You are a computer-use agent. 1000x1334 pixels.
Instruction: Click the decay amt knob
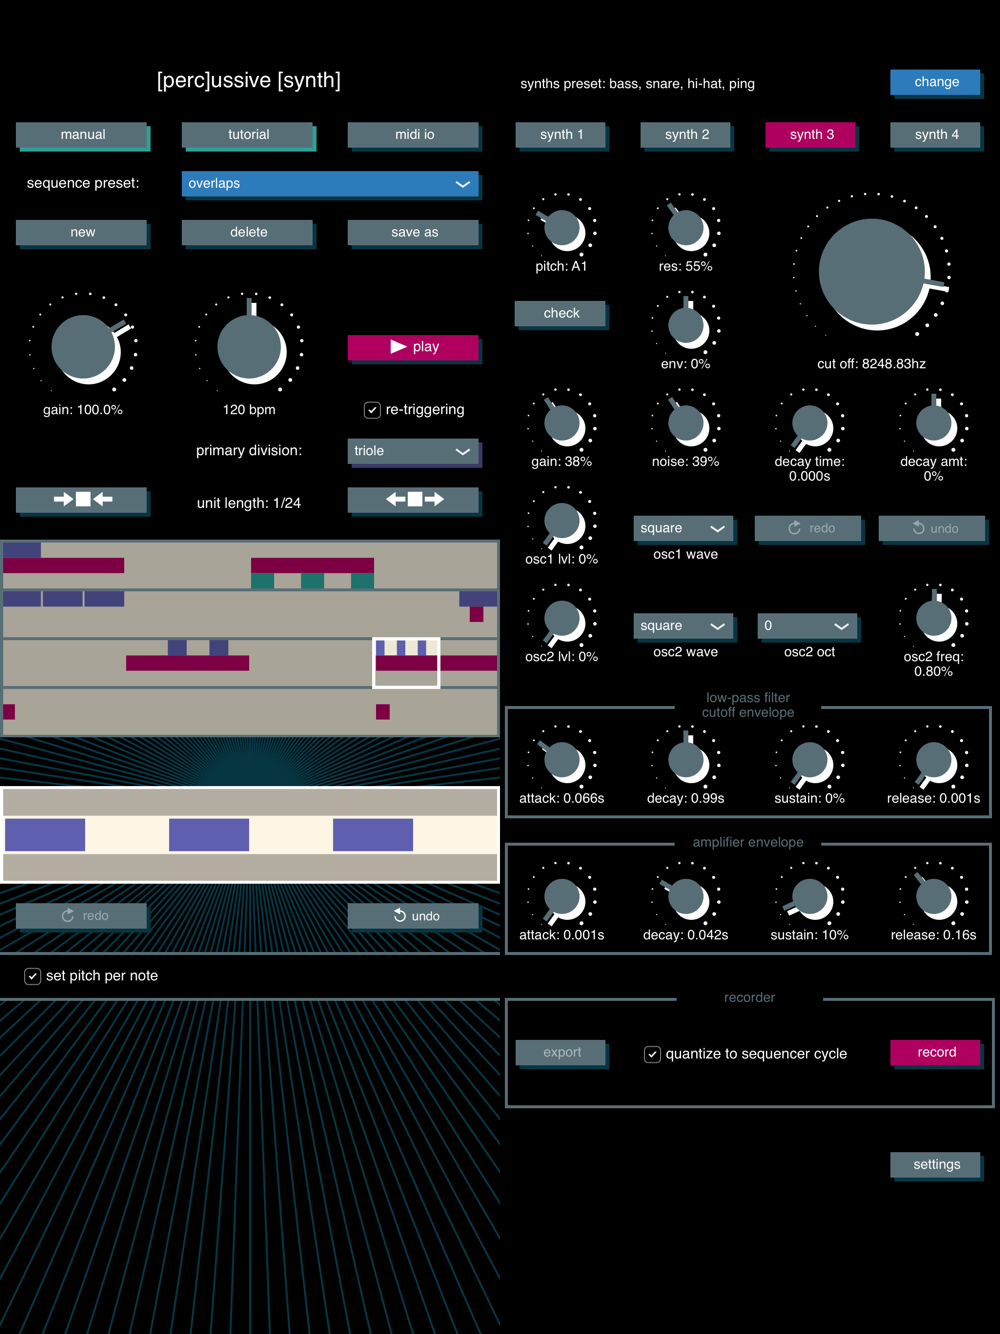(x=935, y=424)
